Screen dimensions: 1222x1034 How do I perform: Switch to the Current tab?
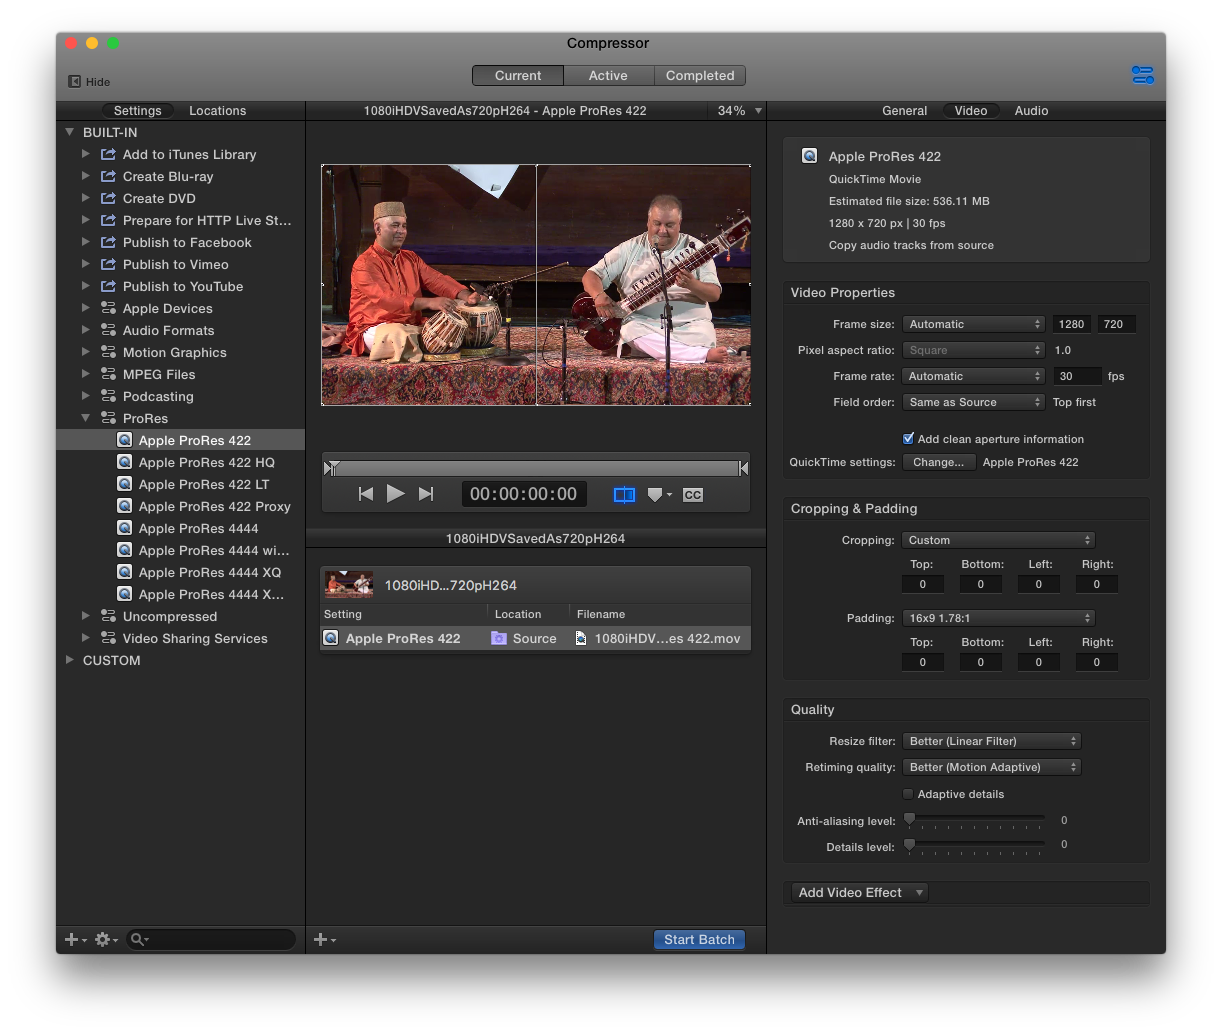(x=518, y=76)
